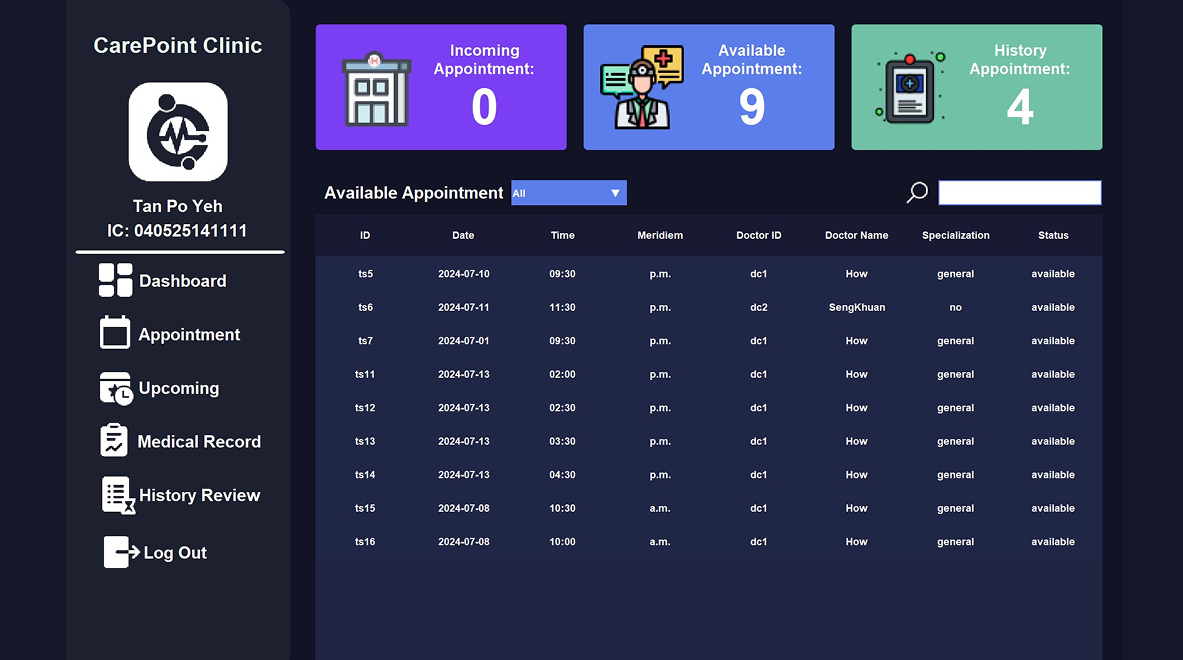Click the Log Out arrow icon
Image resolution: width=1183 pixels, height=660 pixels.
(x=121, y=552)
